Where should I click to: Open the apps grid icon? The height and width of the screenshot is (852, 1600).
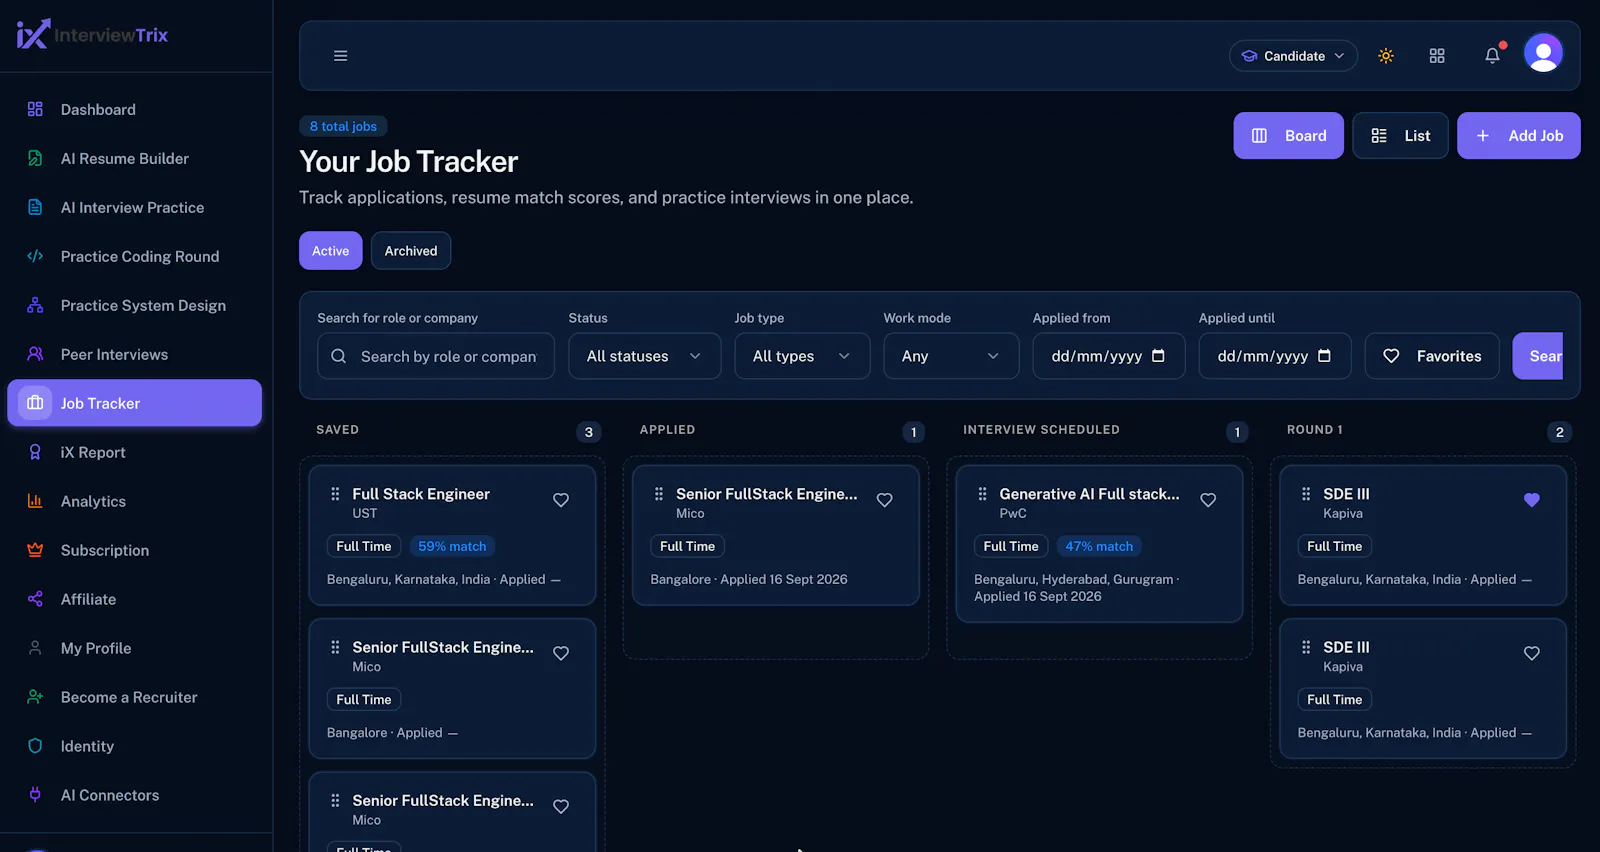click(x=1437, y=56)
